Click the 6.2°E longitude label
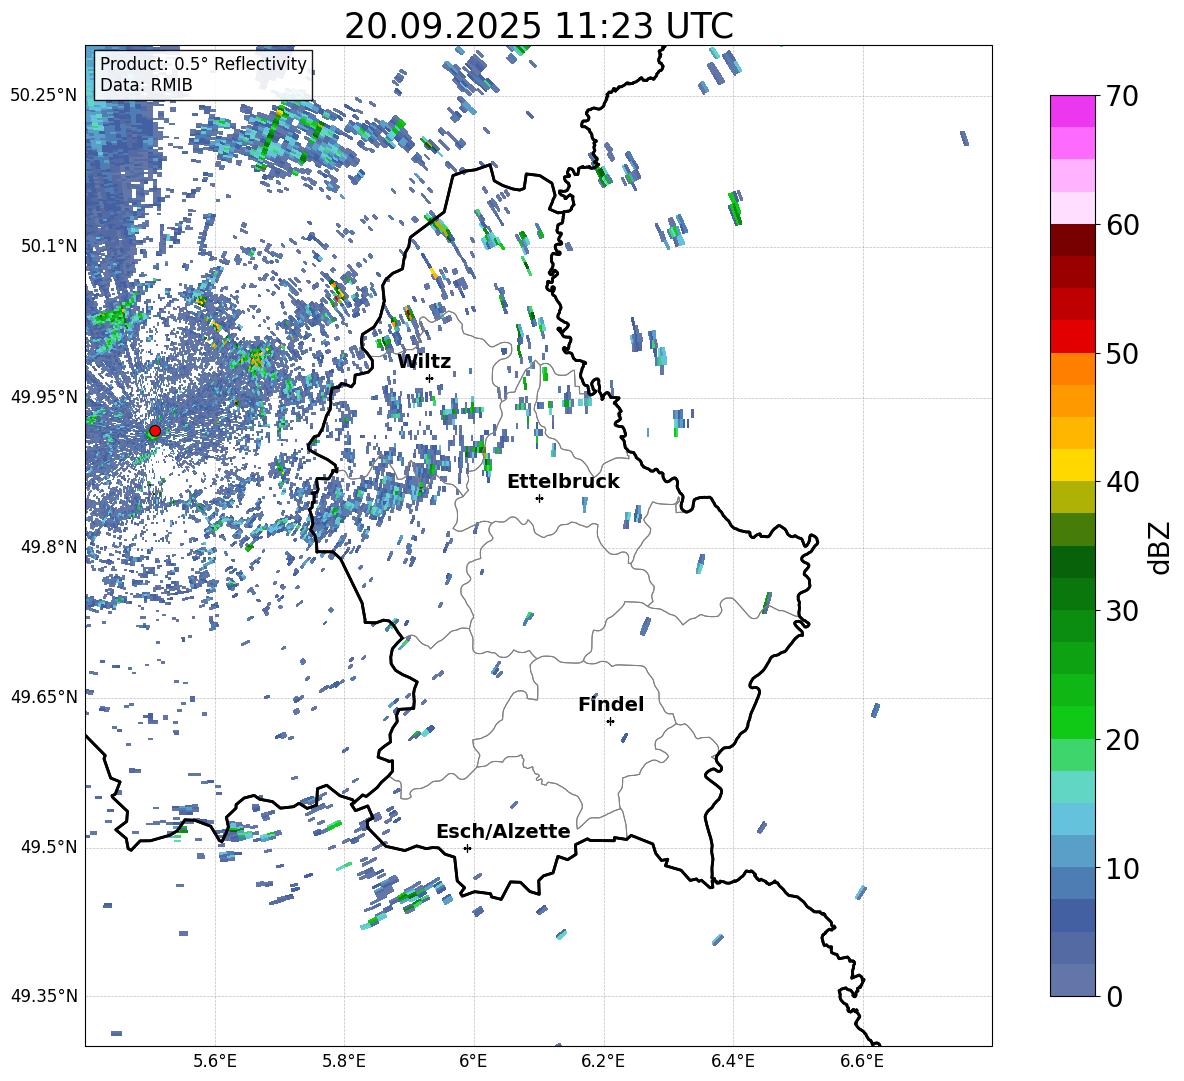 coord(603,1061)
